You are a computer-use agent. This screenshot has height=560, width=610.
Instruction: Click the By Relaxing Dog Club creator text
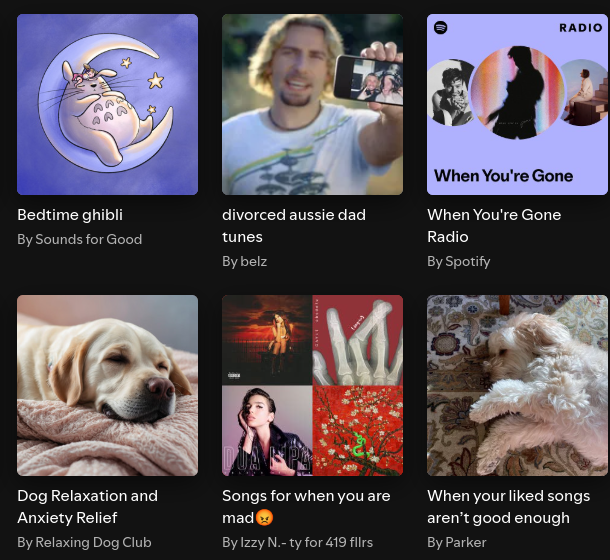[x=84, y=542]
